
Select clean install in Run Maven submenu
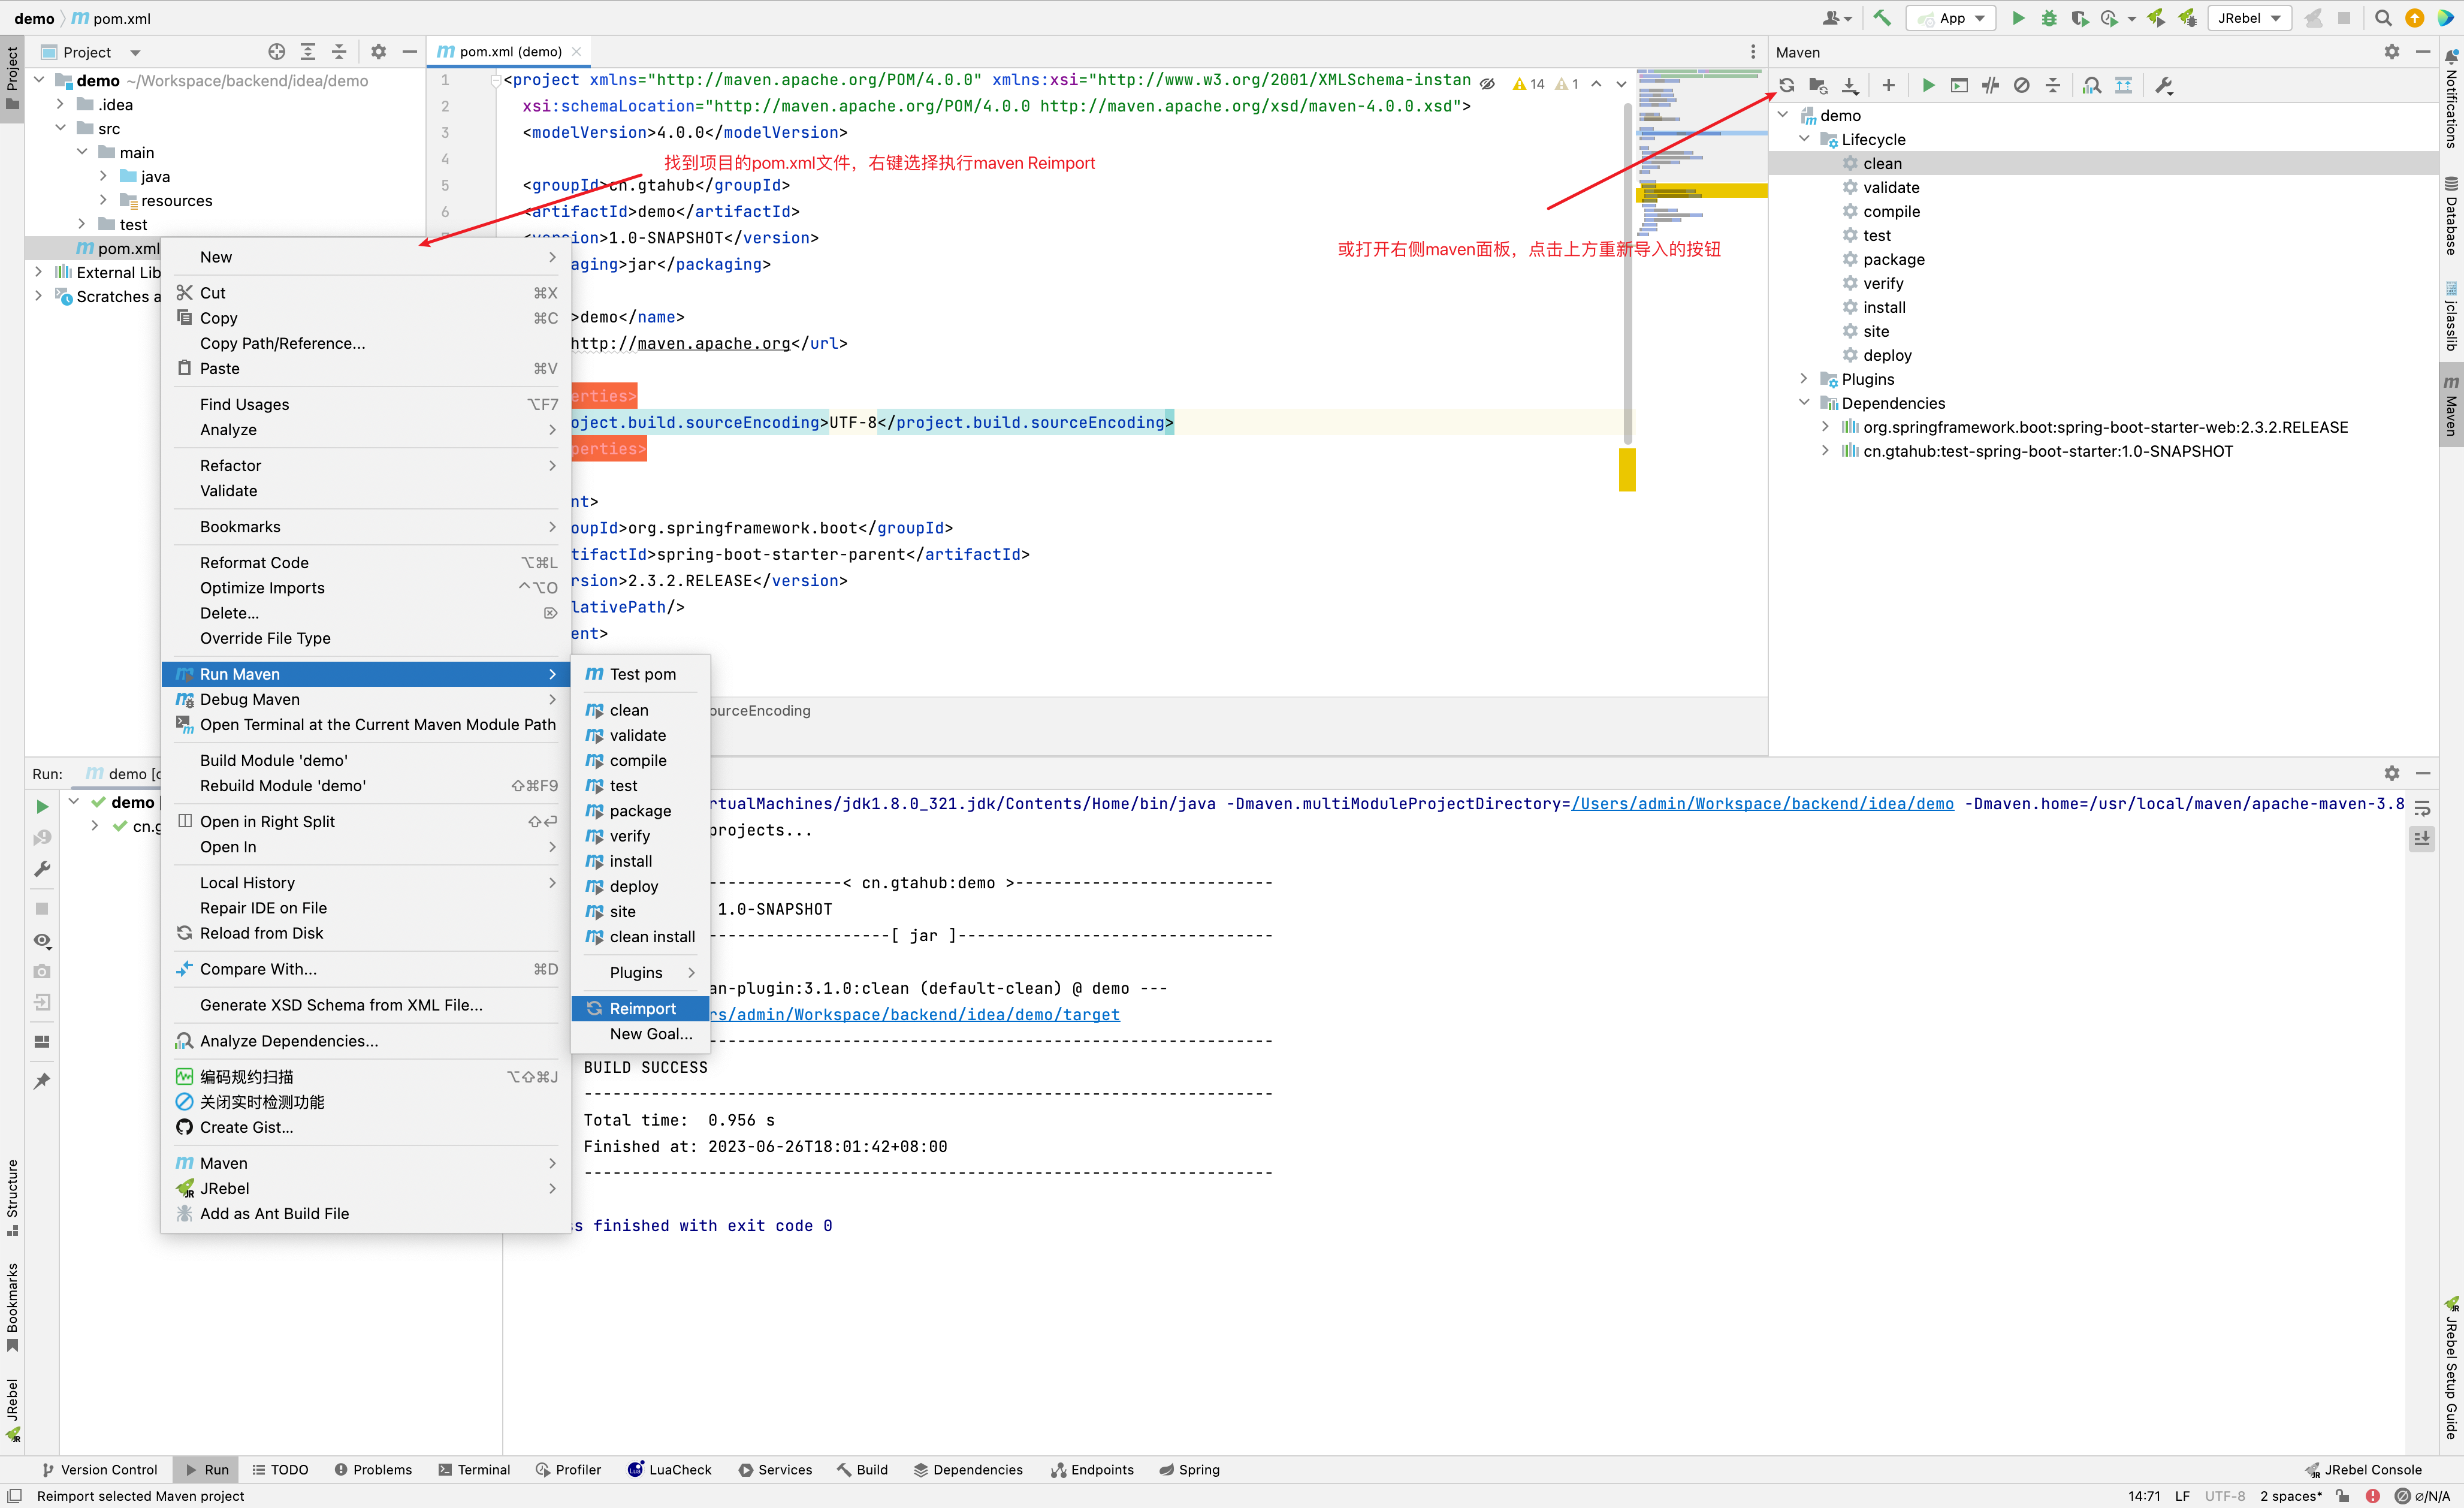tap(640, 936)
